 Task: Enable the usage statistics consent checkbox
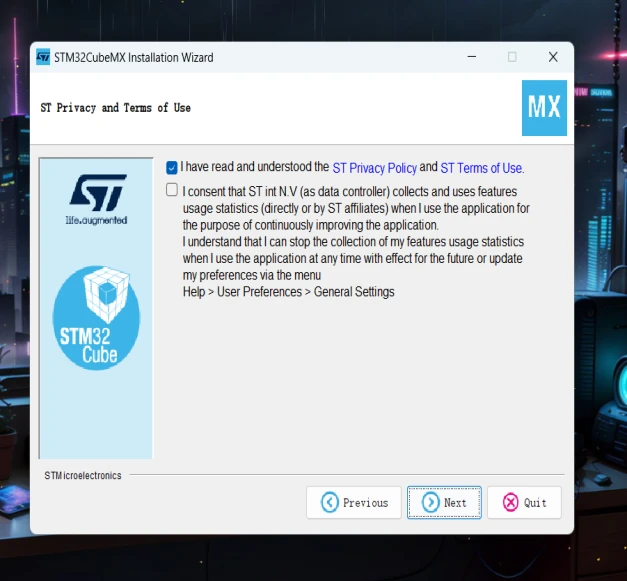(172, 190)
